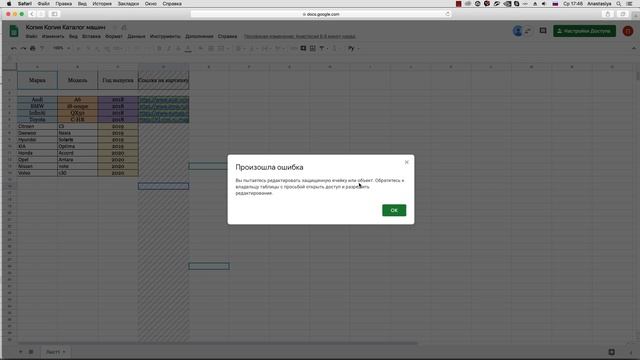Open link in the Audi row
This screenshot has height=360, width=640.
click(164, 100)
